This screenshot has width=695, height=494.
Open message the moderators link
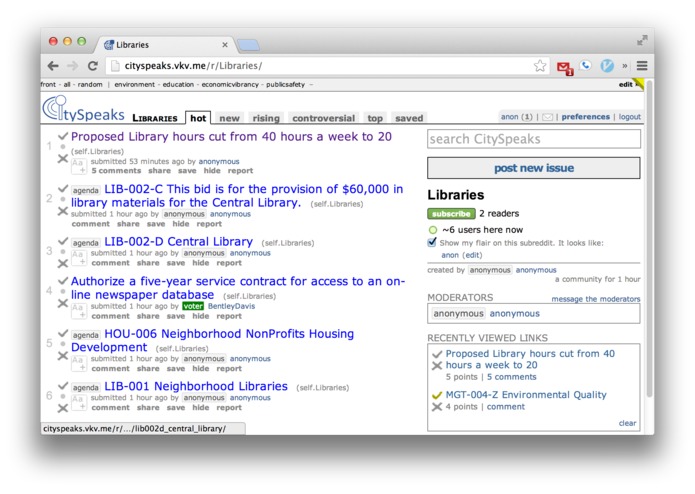point(596,299)
